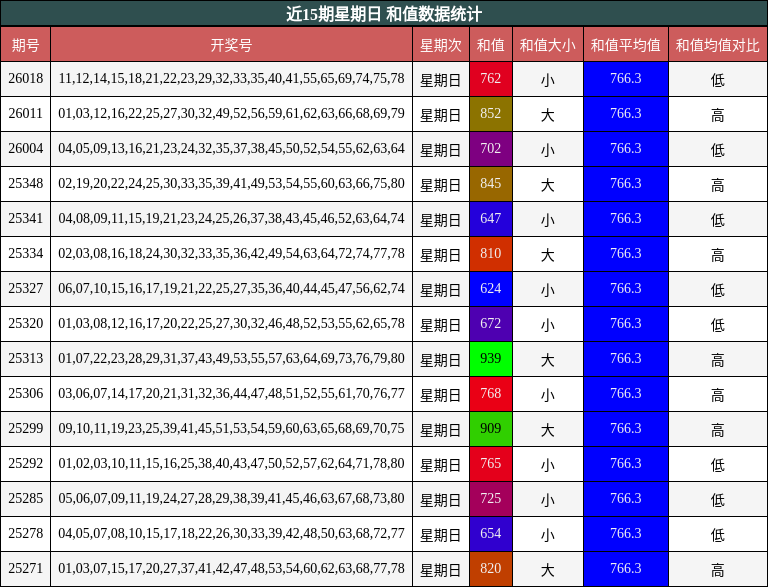Select issue number 25299
This screenshot has width=768, height=587.
(25, 429)
